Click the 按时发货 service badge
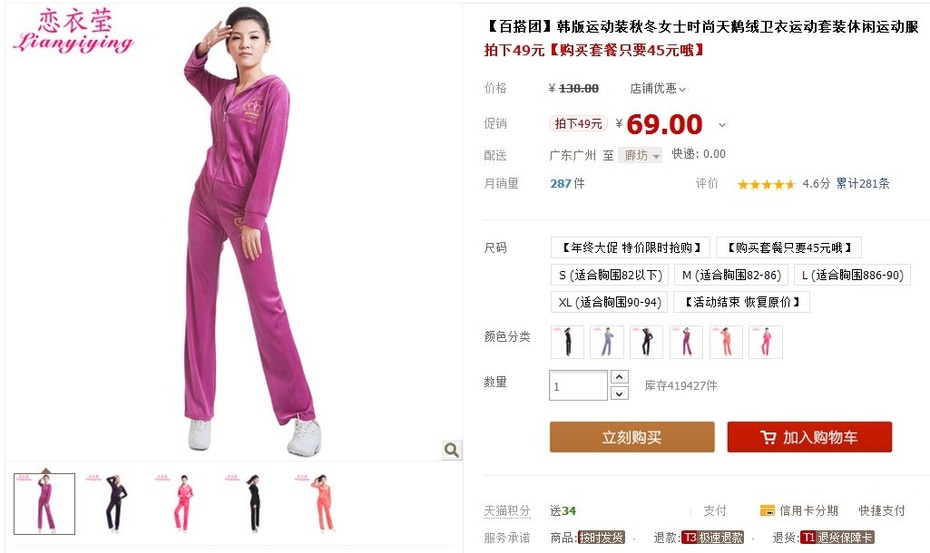The height and width of the screenshot is (553, 930). [600, 538]
